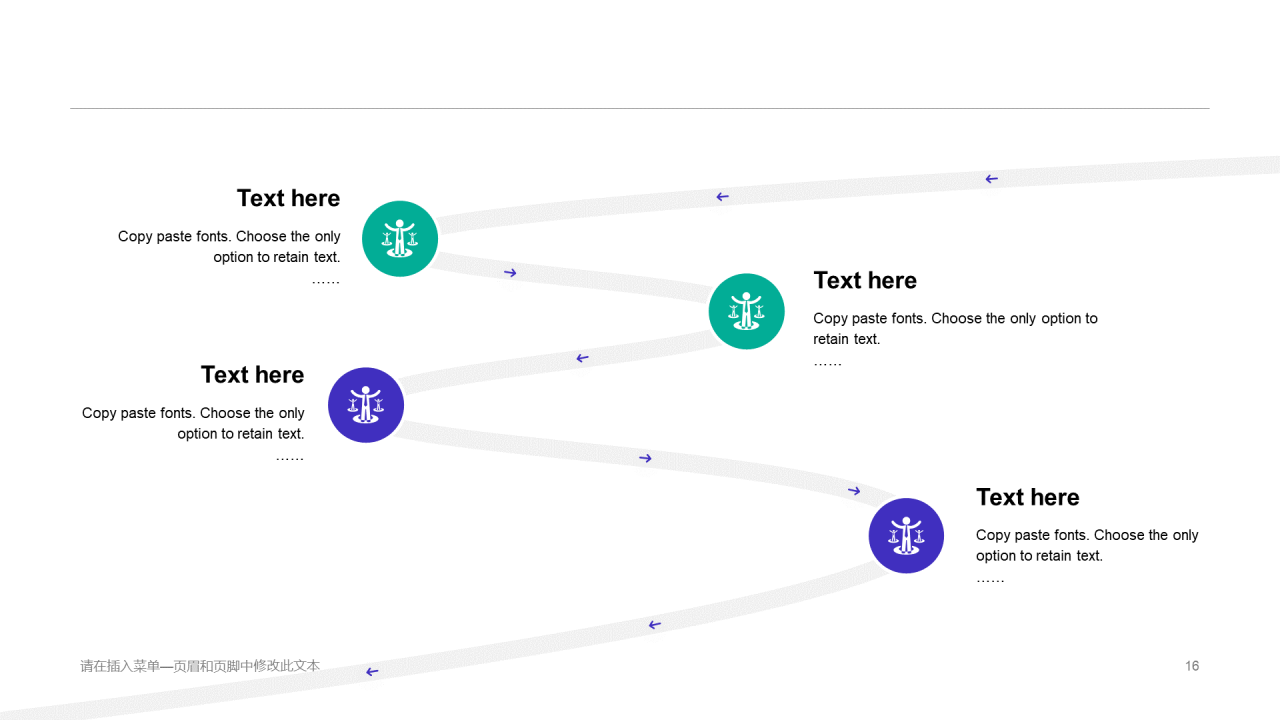Image resolution: width=1280 pixels, height=720 pixels.
Task: Select 'Copy paste fonts' paragraph left of green icon
Action: (229, 258)
